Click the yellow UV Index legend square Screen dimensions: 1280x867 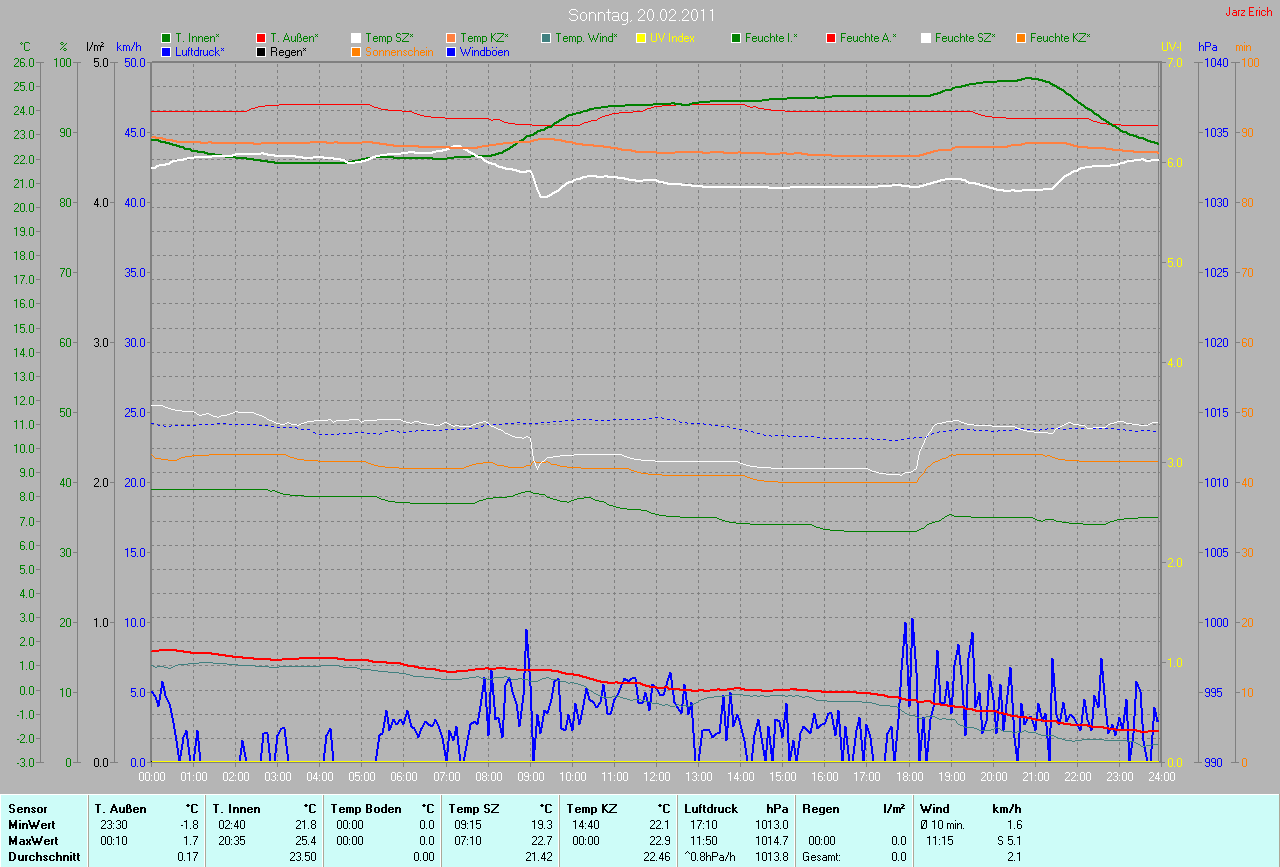642,38
